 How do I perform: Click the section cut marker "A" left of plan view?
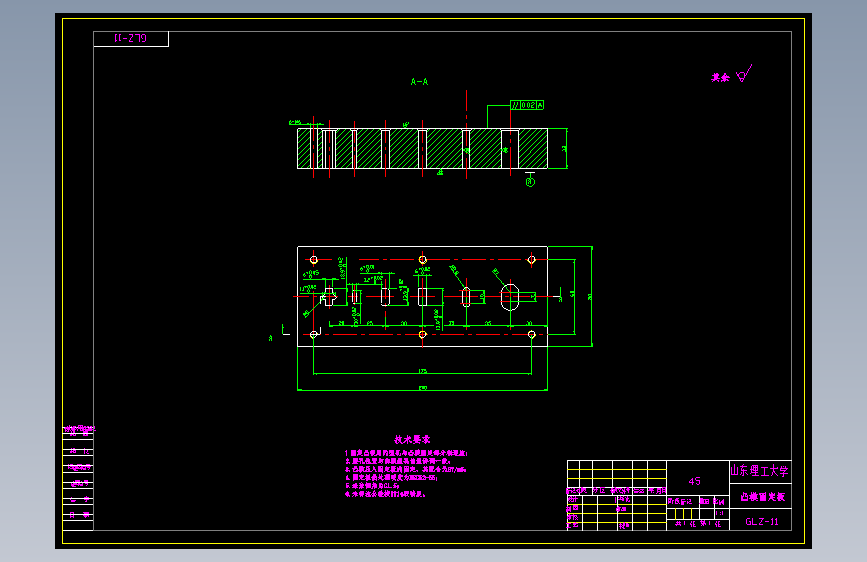click(x=271, y=338)
